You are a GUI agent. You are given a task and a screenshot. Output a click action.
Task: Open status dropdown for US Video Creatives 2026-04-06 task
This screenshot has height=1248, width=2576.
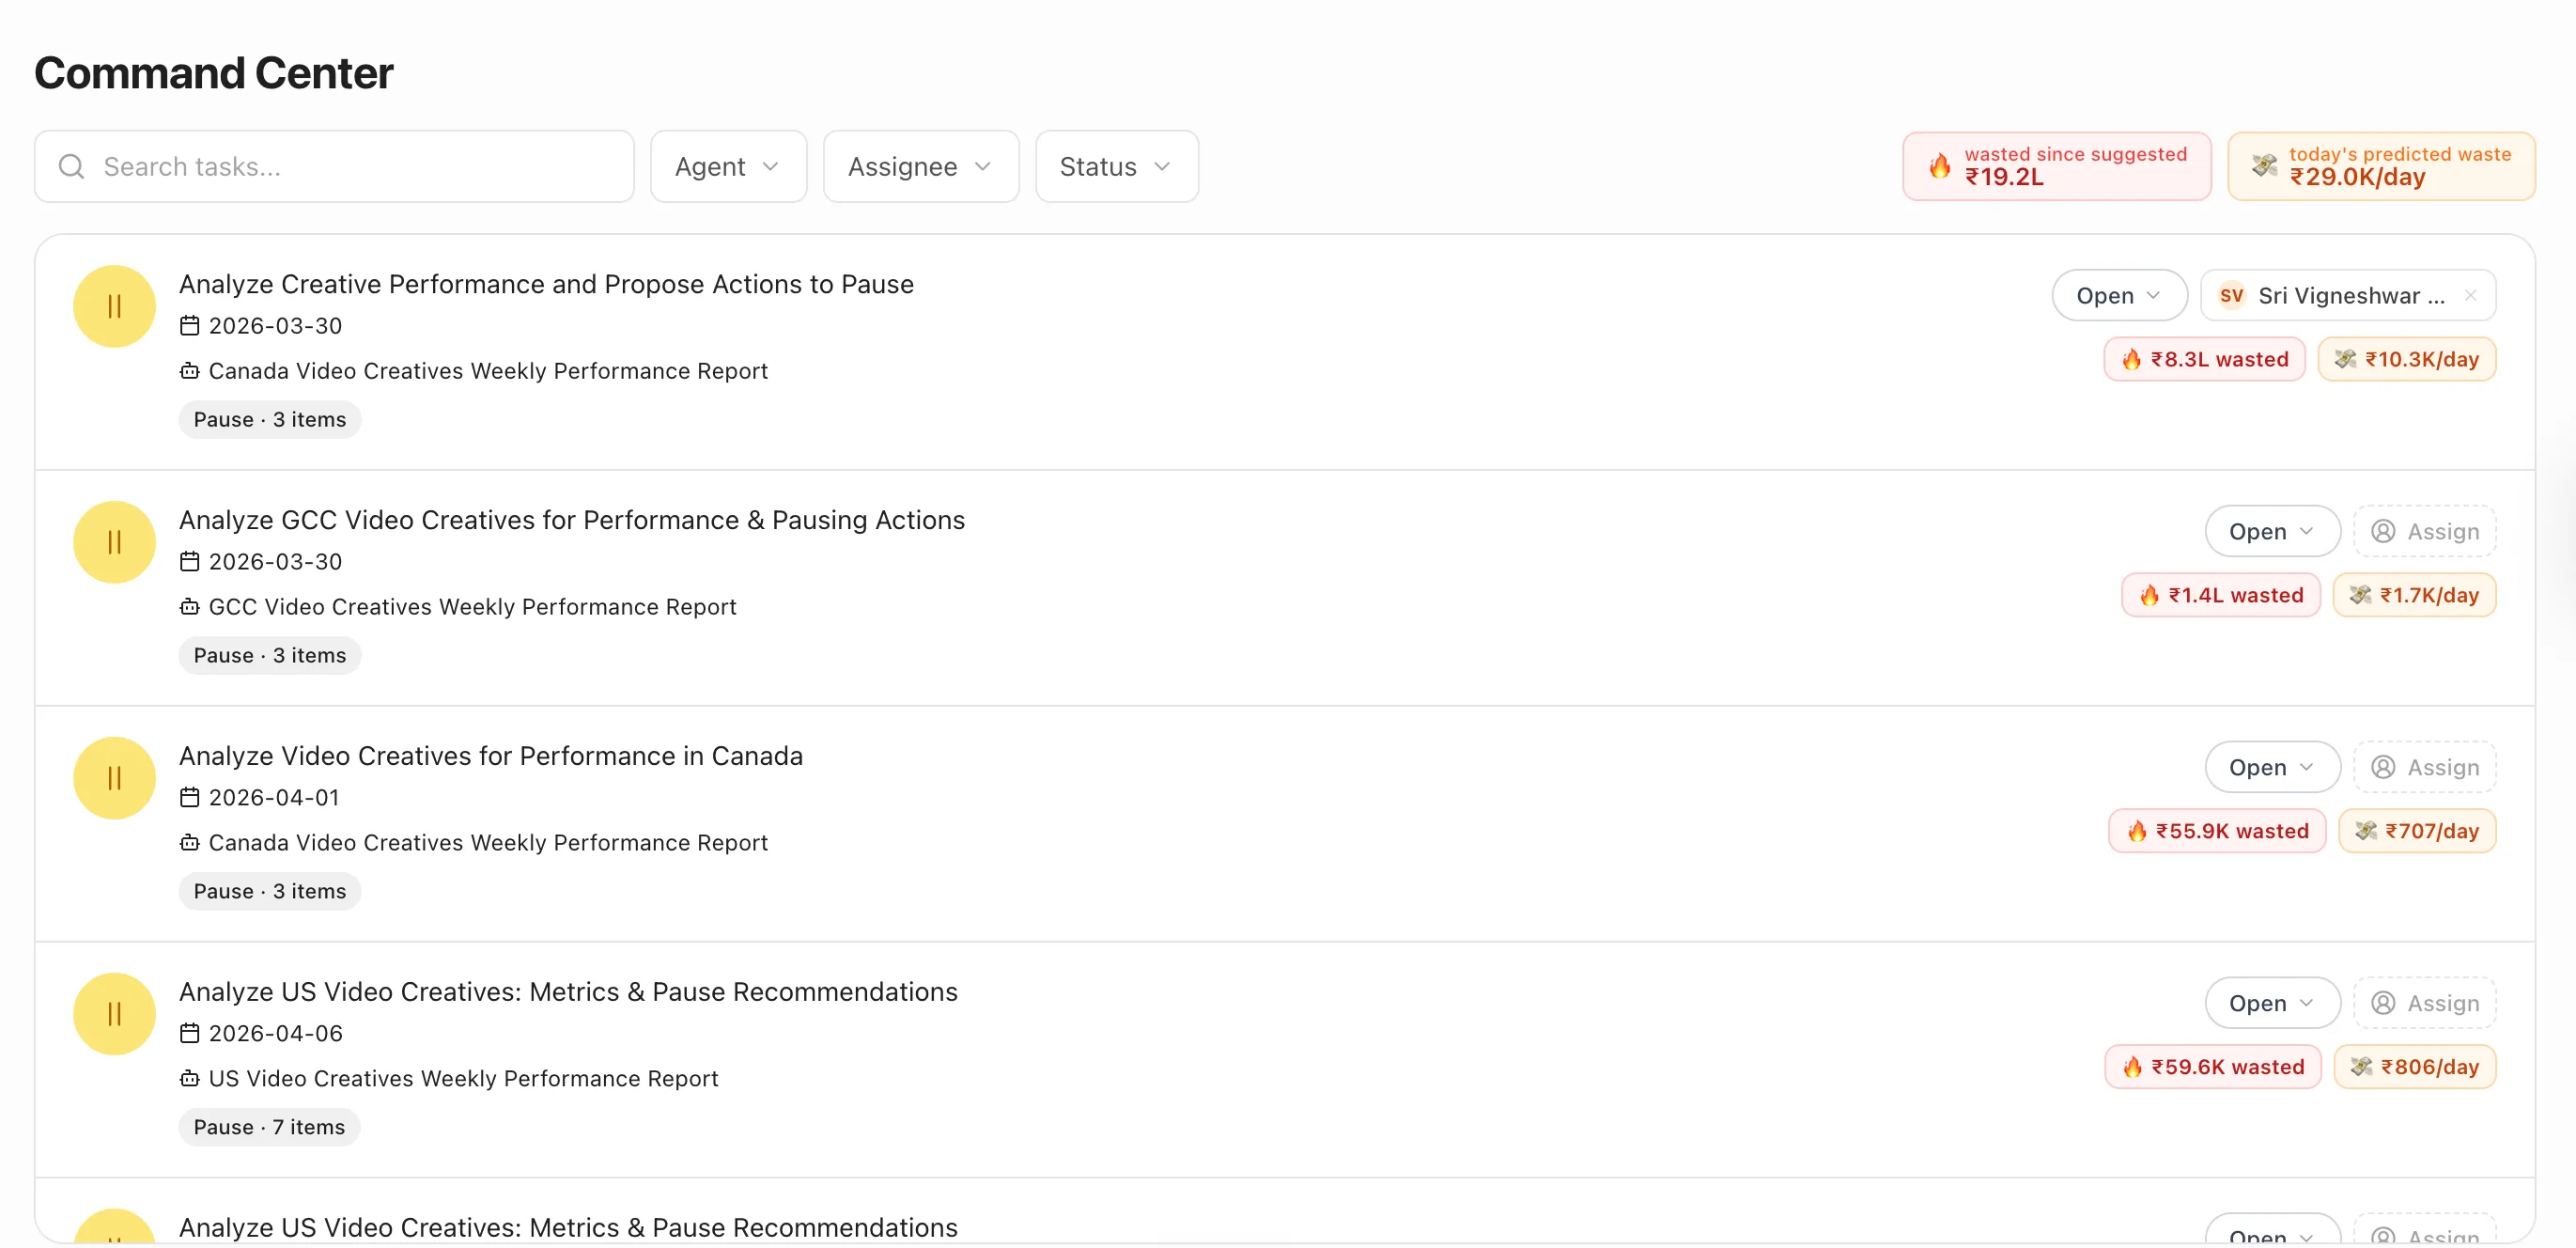(2272, 1004)
